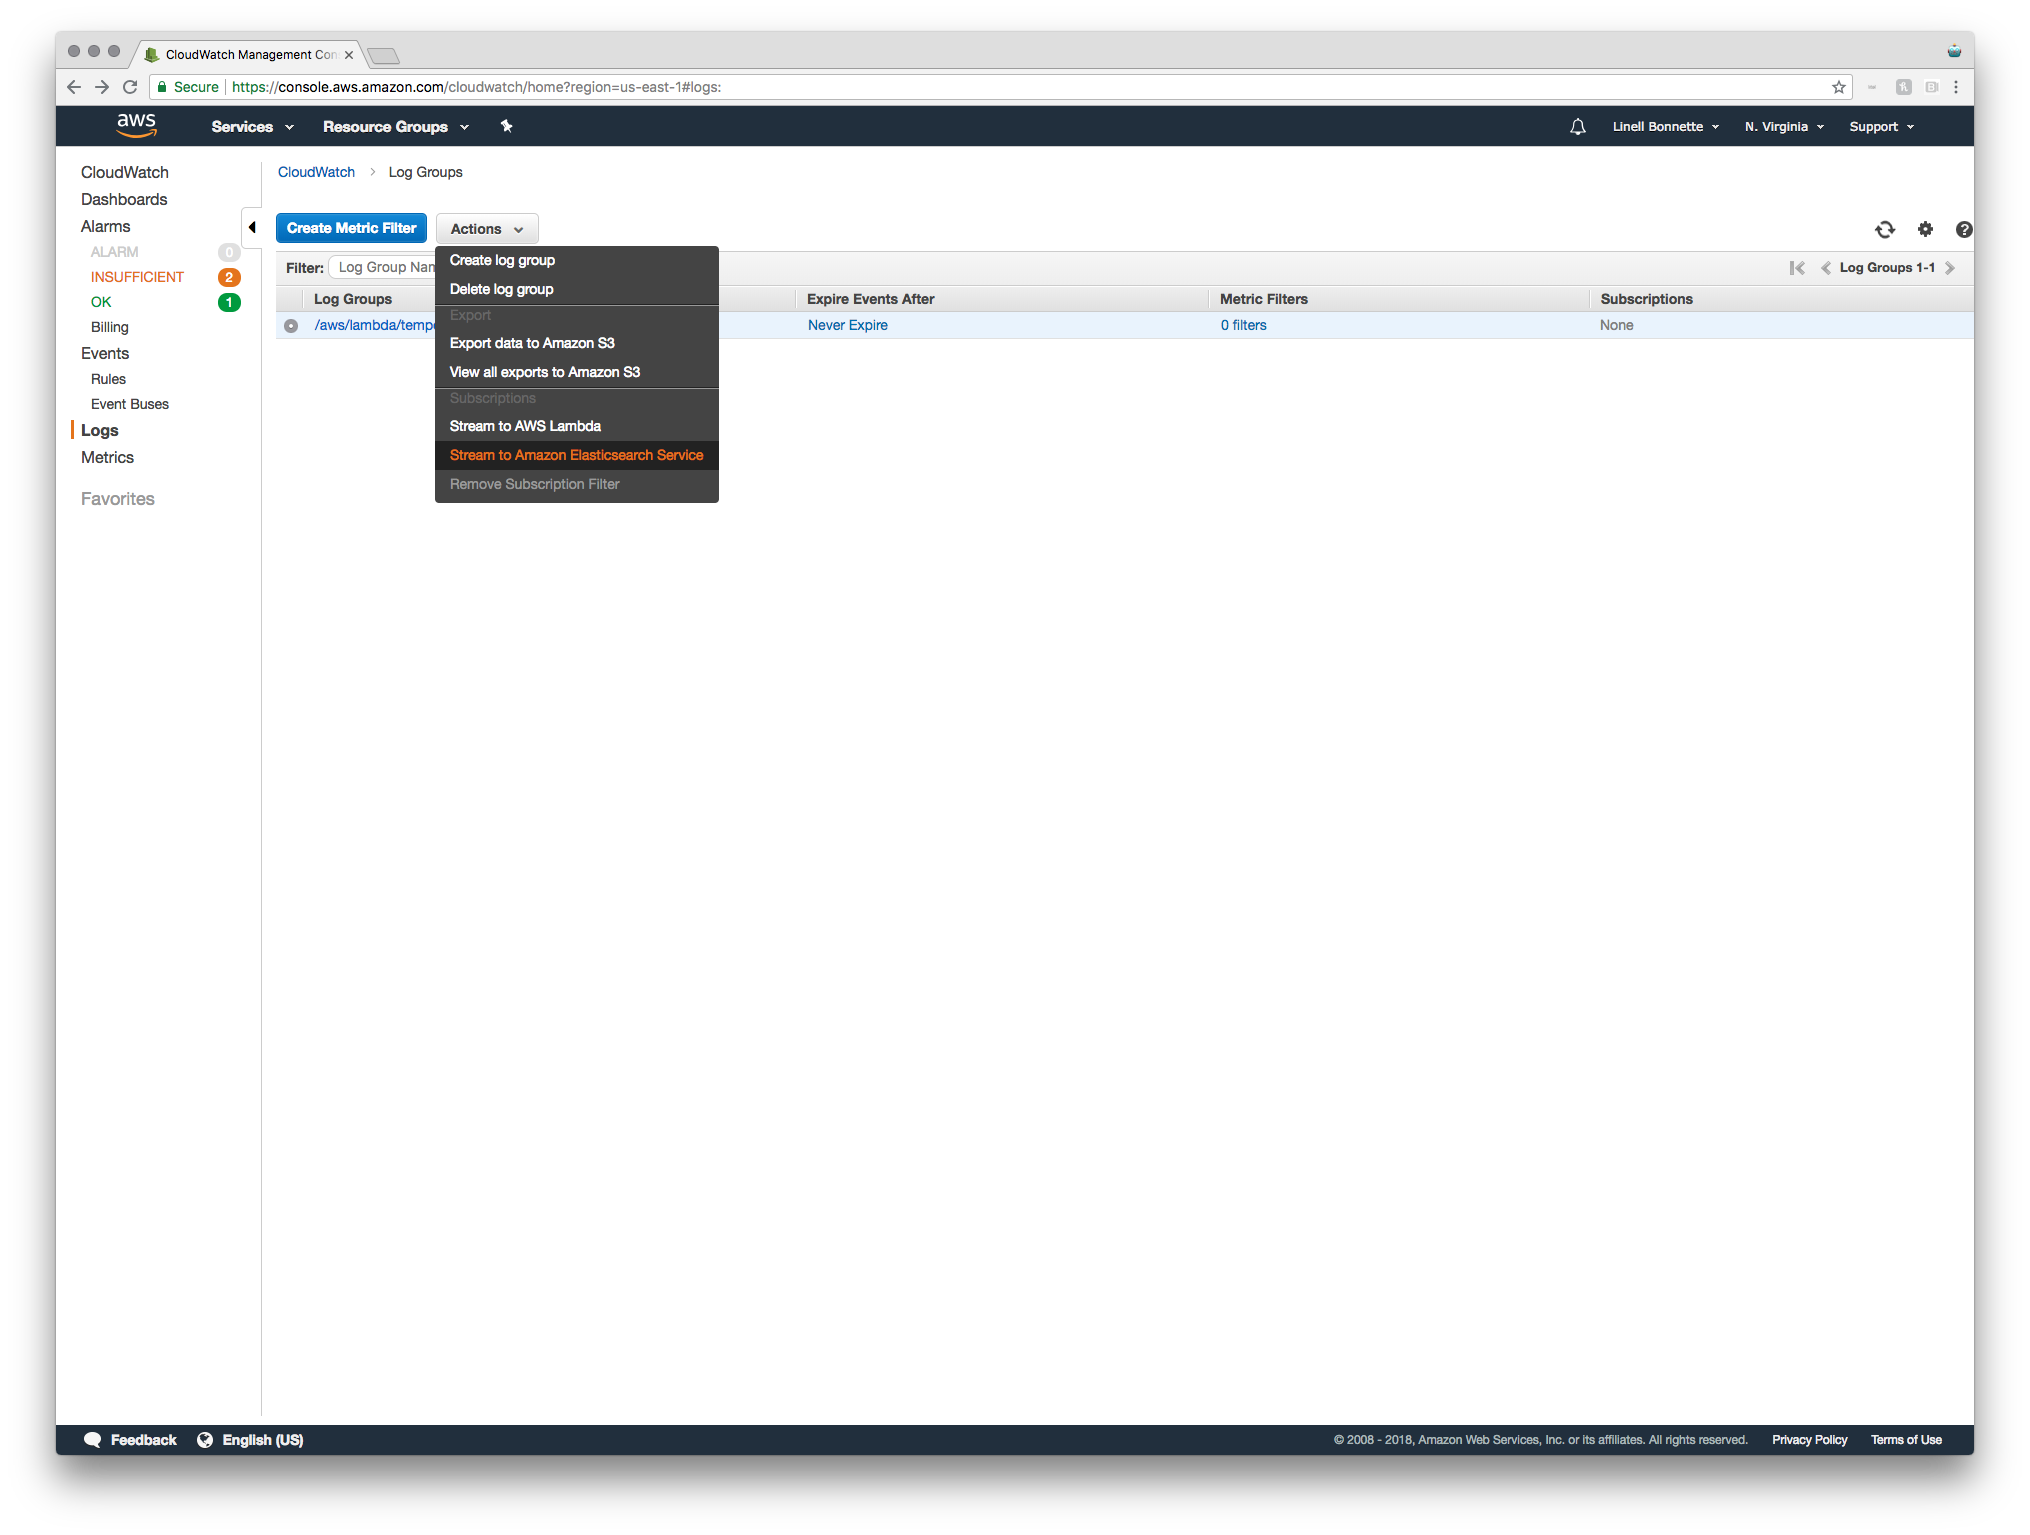Screen dimensions: 2030x1535
Task: Collapse the left navigation sidebar arrow
Action: pos(252,228)
